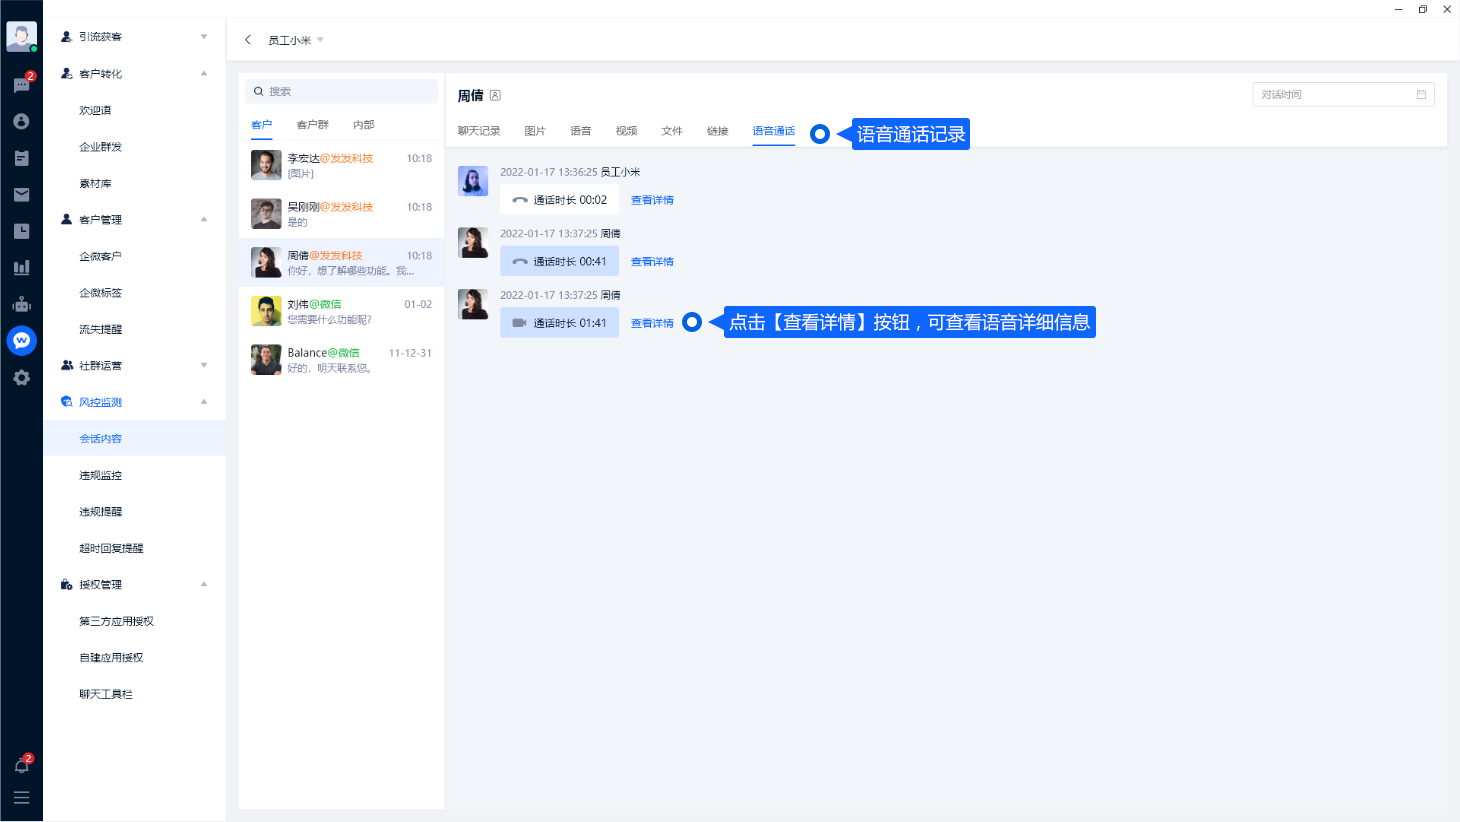Click 查看详情 for the 00:02 call
Screen dimensions: 1460x822
tap(652, 200)
